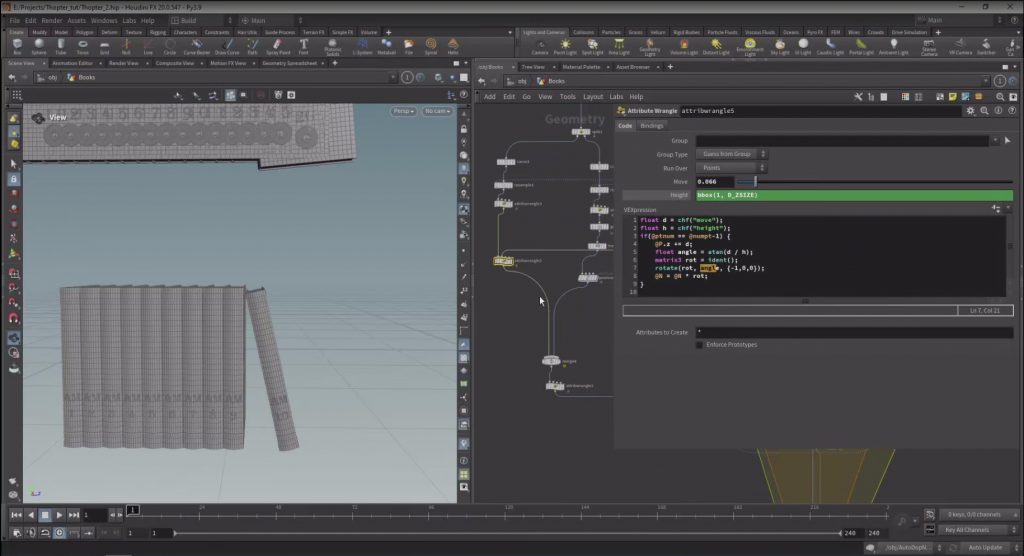
Task: Add a Spot Light from the shelf
Action: click(592, 47)
